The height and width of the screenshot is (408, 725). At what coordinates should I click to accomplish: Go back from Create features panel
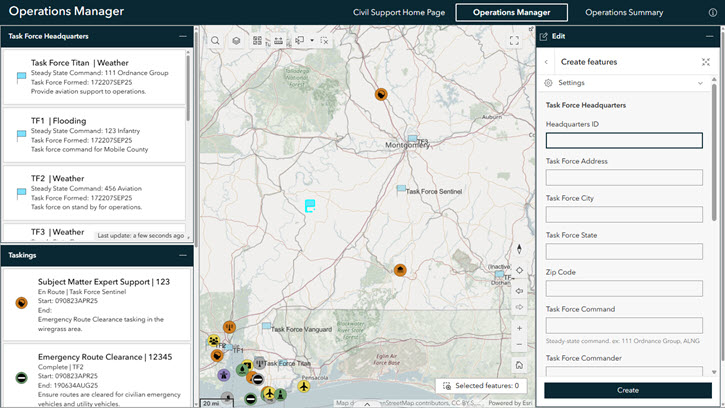[x=547, y=62]
